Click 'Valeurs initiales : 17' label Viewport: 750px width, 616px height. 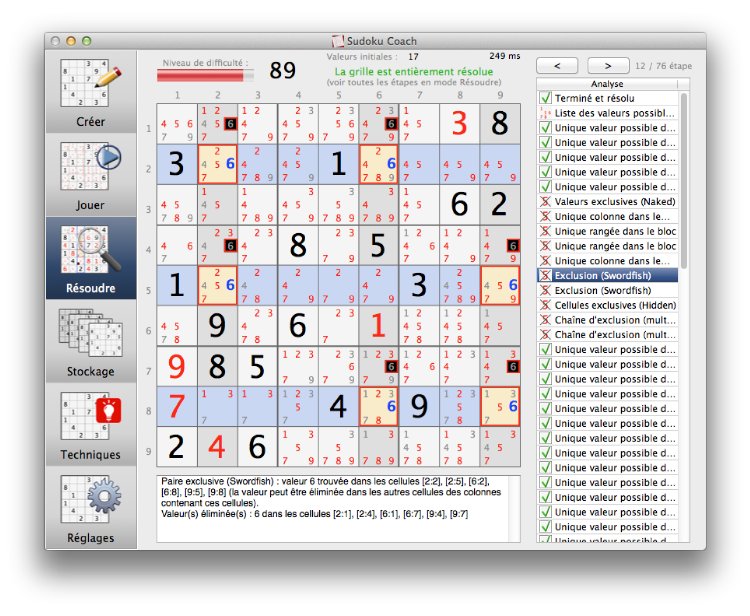tap(372, 56)
